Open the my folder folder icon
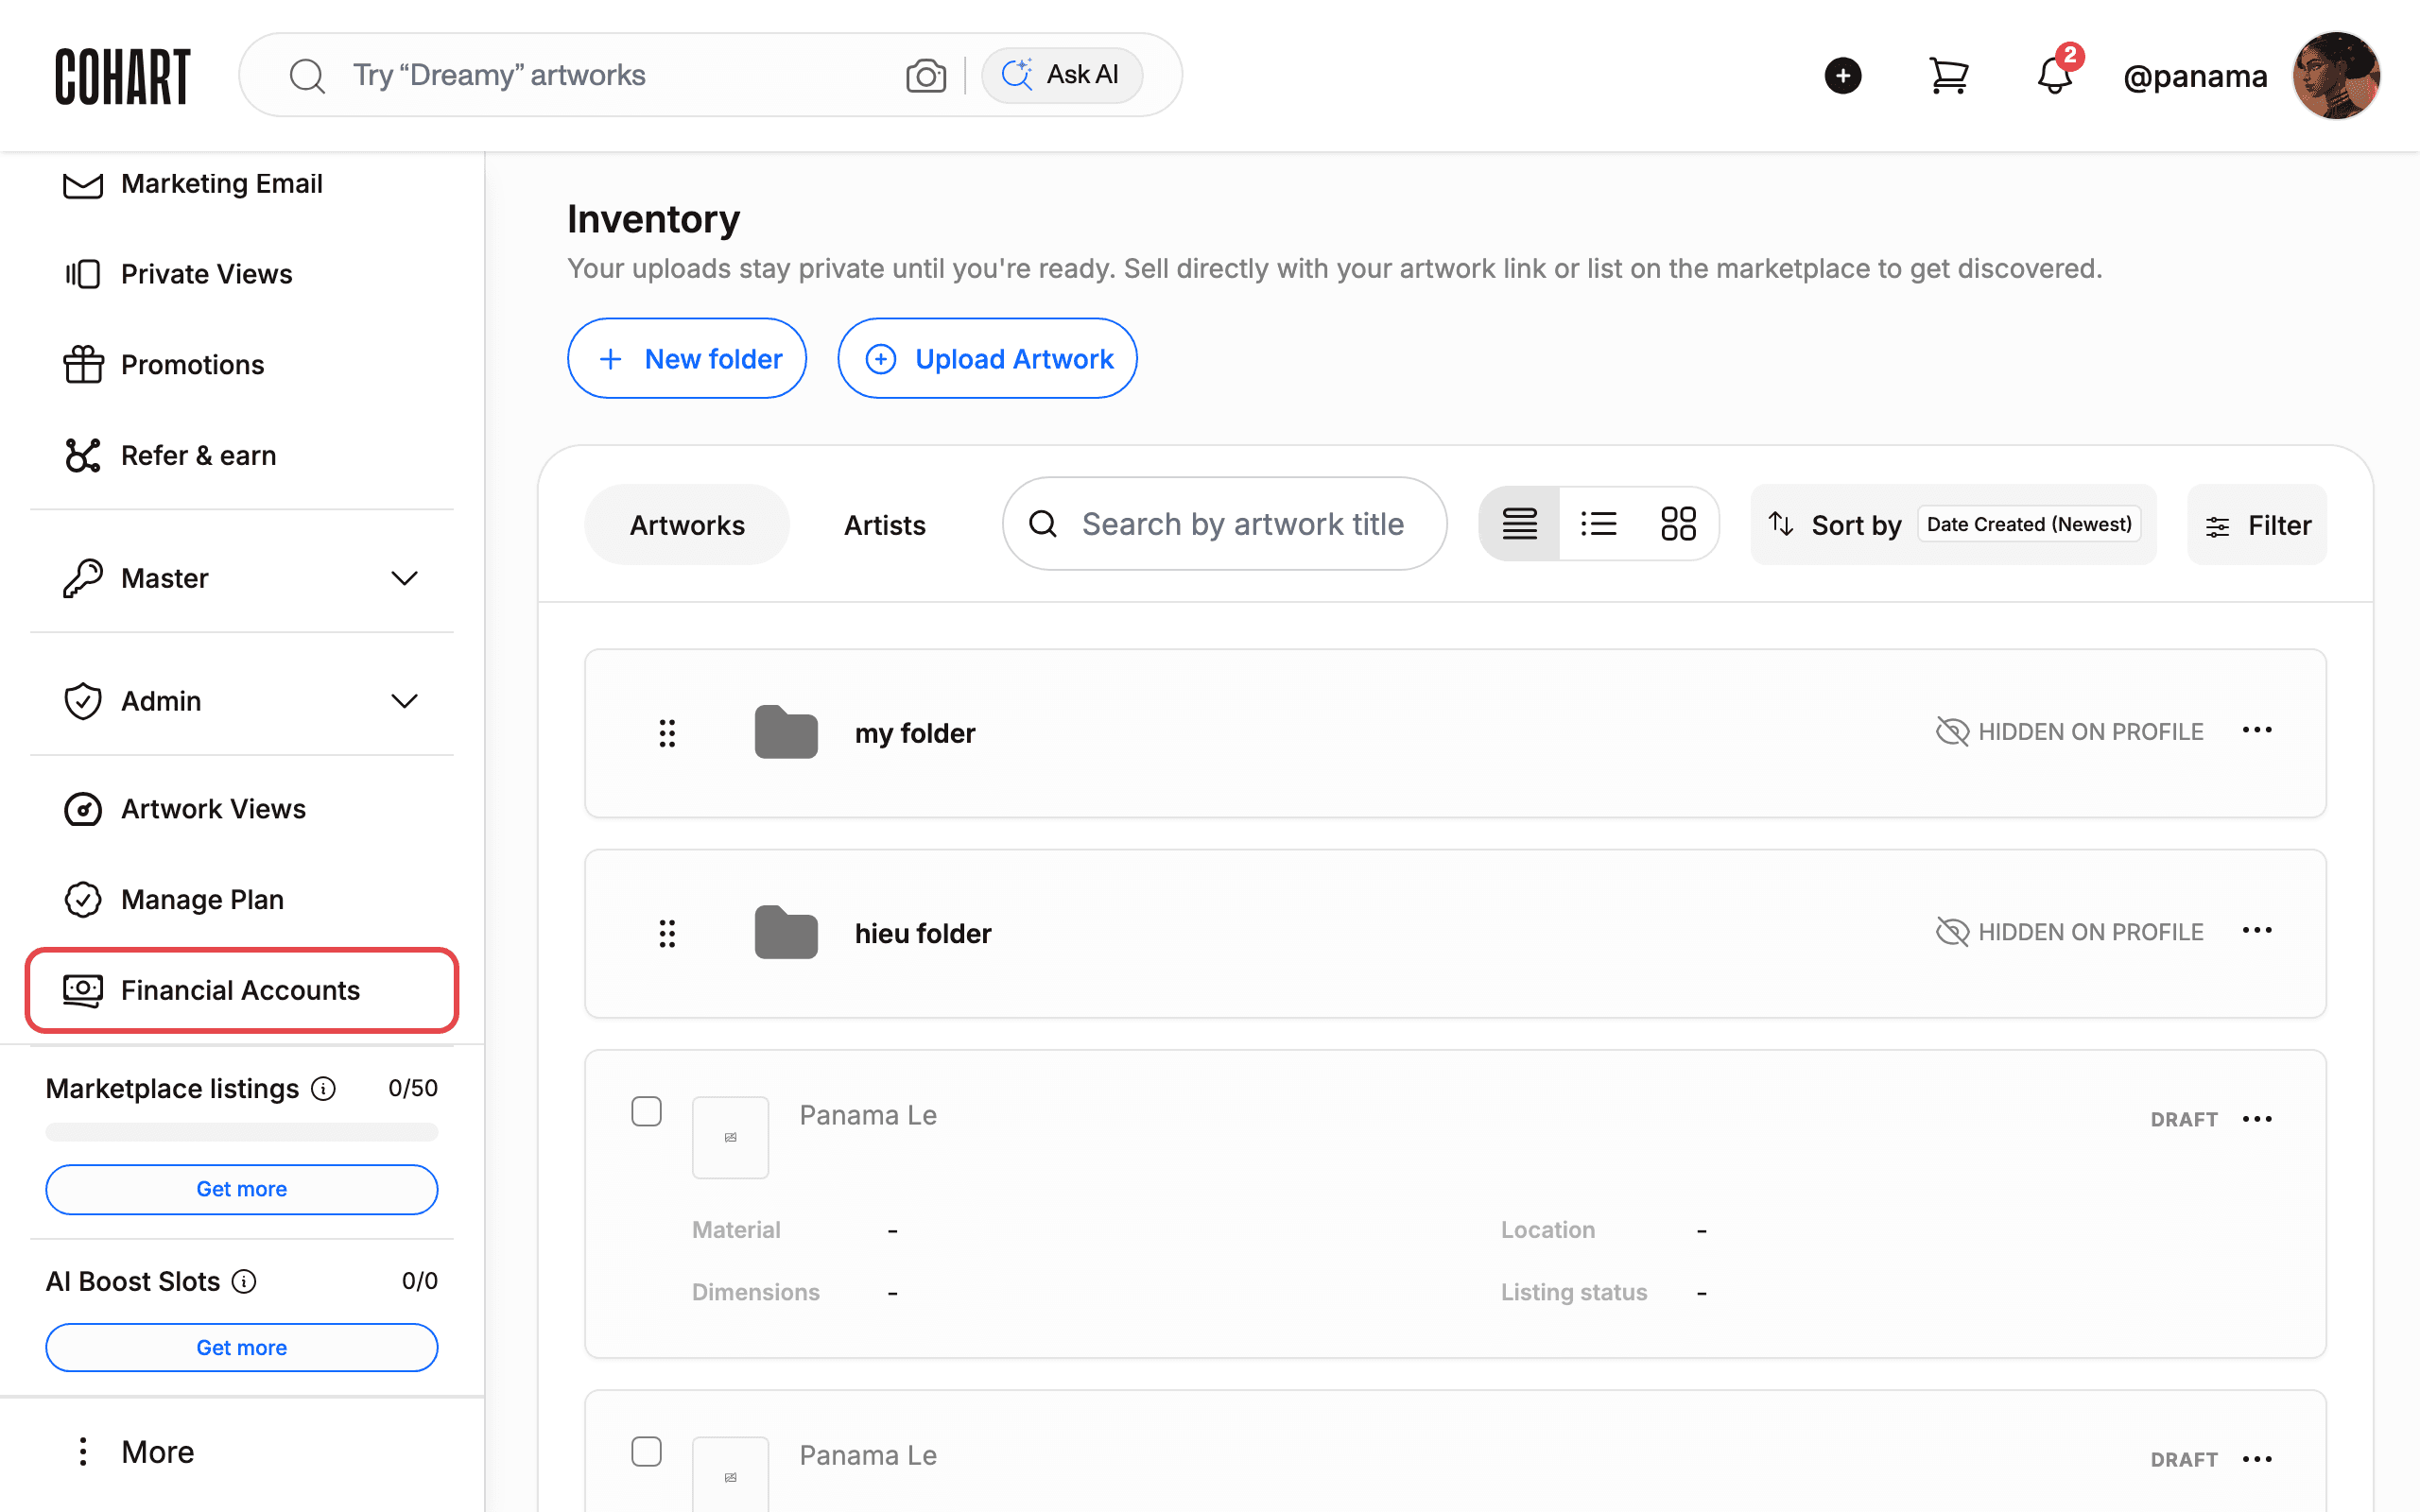The image size is (2420, 1512). click(x=786, y=732)
